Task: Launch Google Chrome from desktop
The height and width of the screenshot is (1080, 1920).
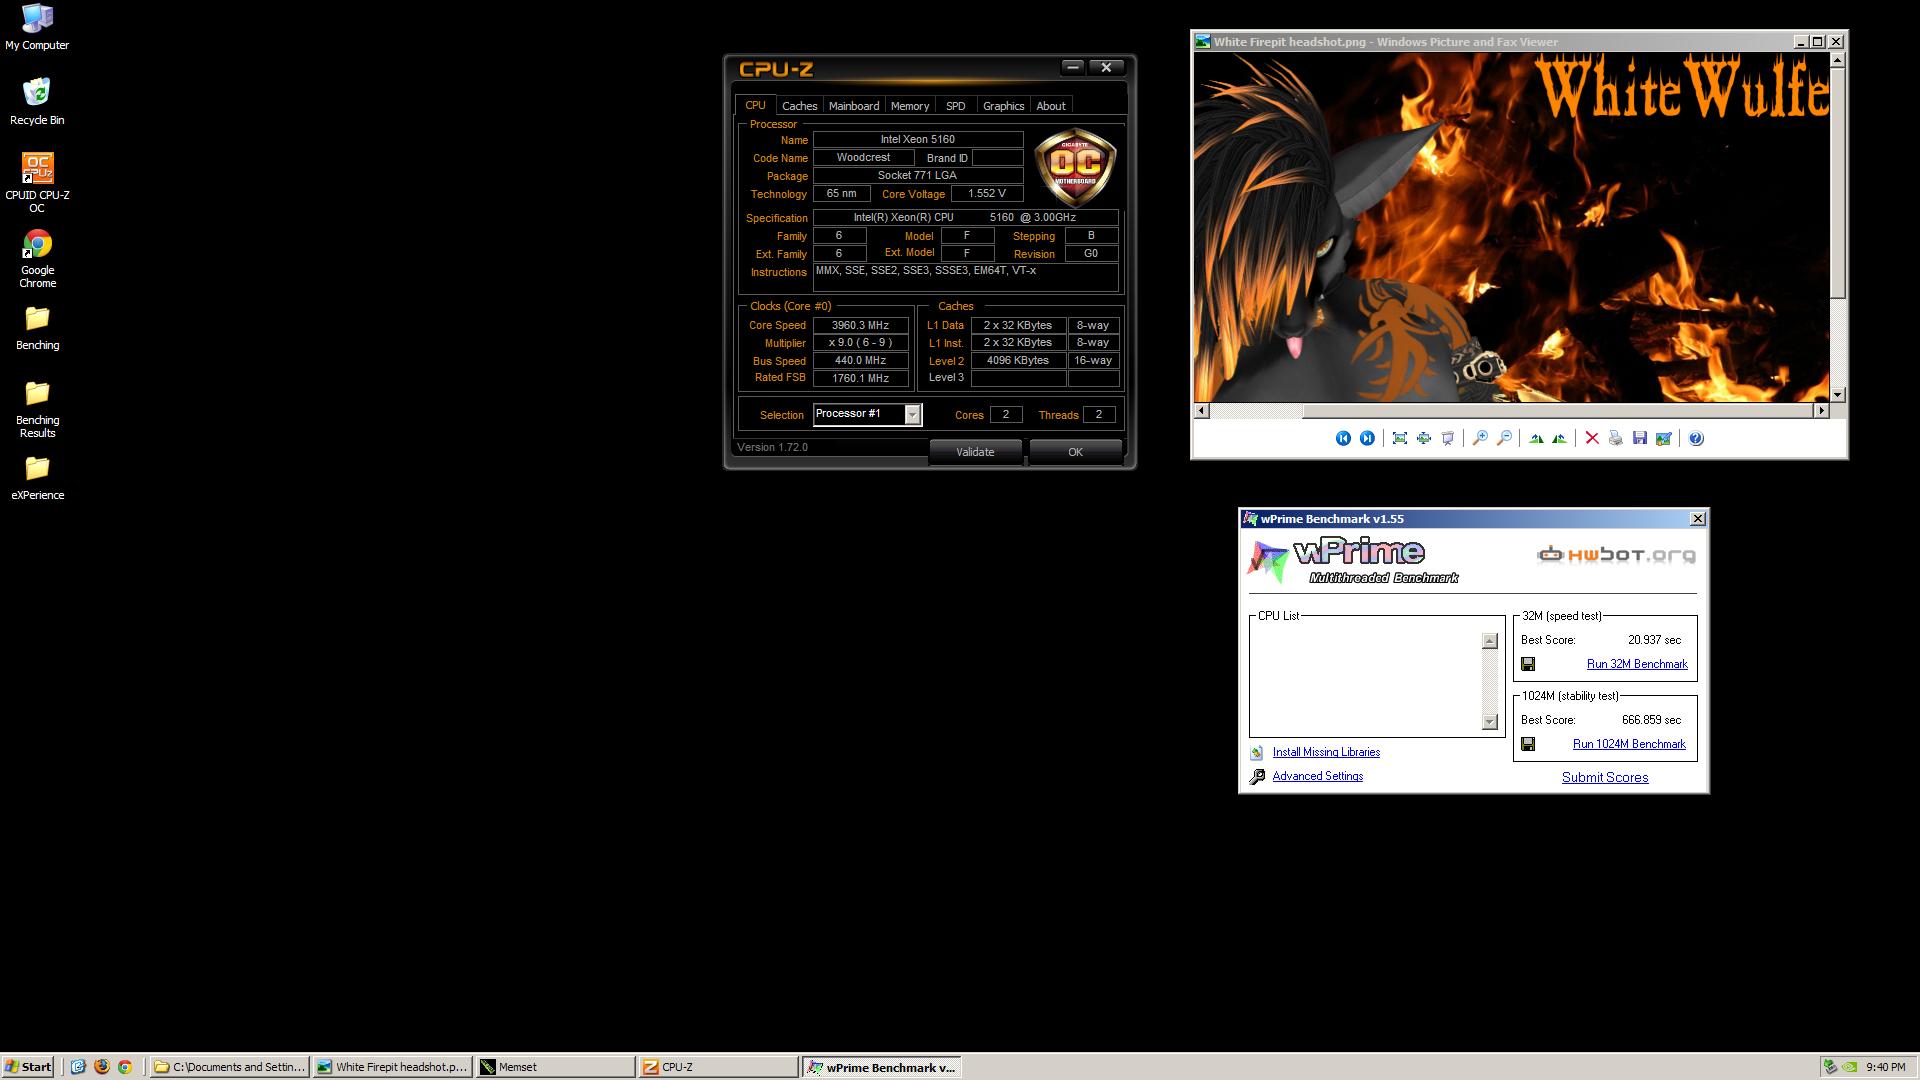Action: (37, 259)
